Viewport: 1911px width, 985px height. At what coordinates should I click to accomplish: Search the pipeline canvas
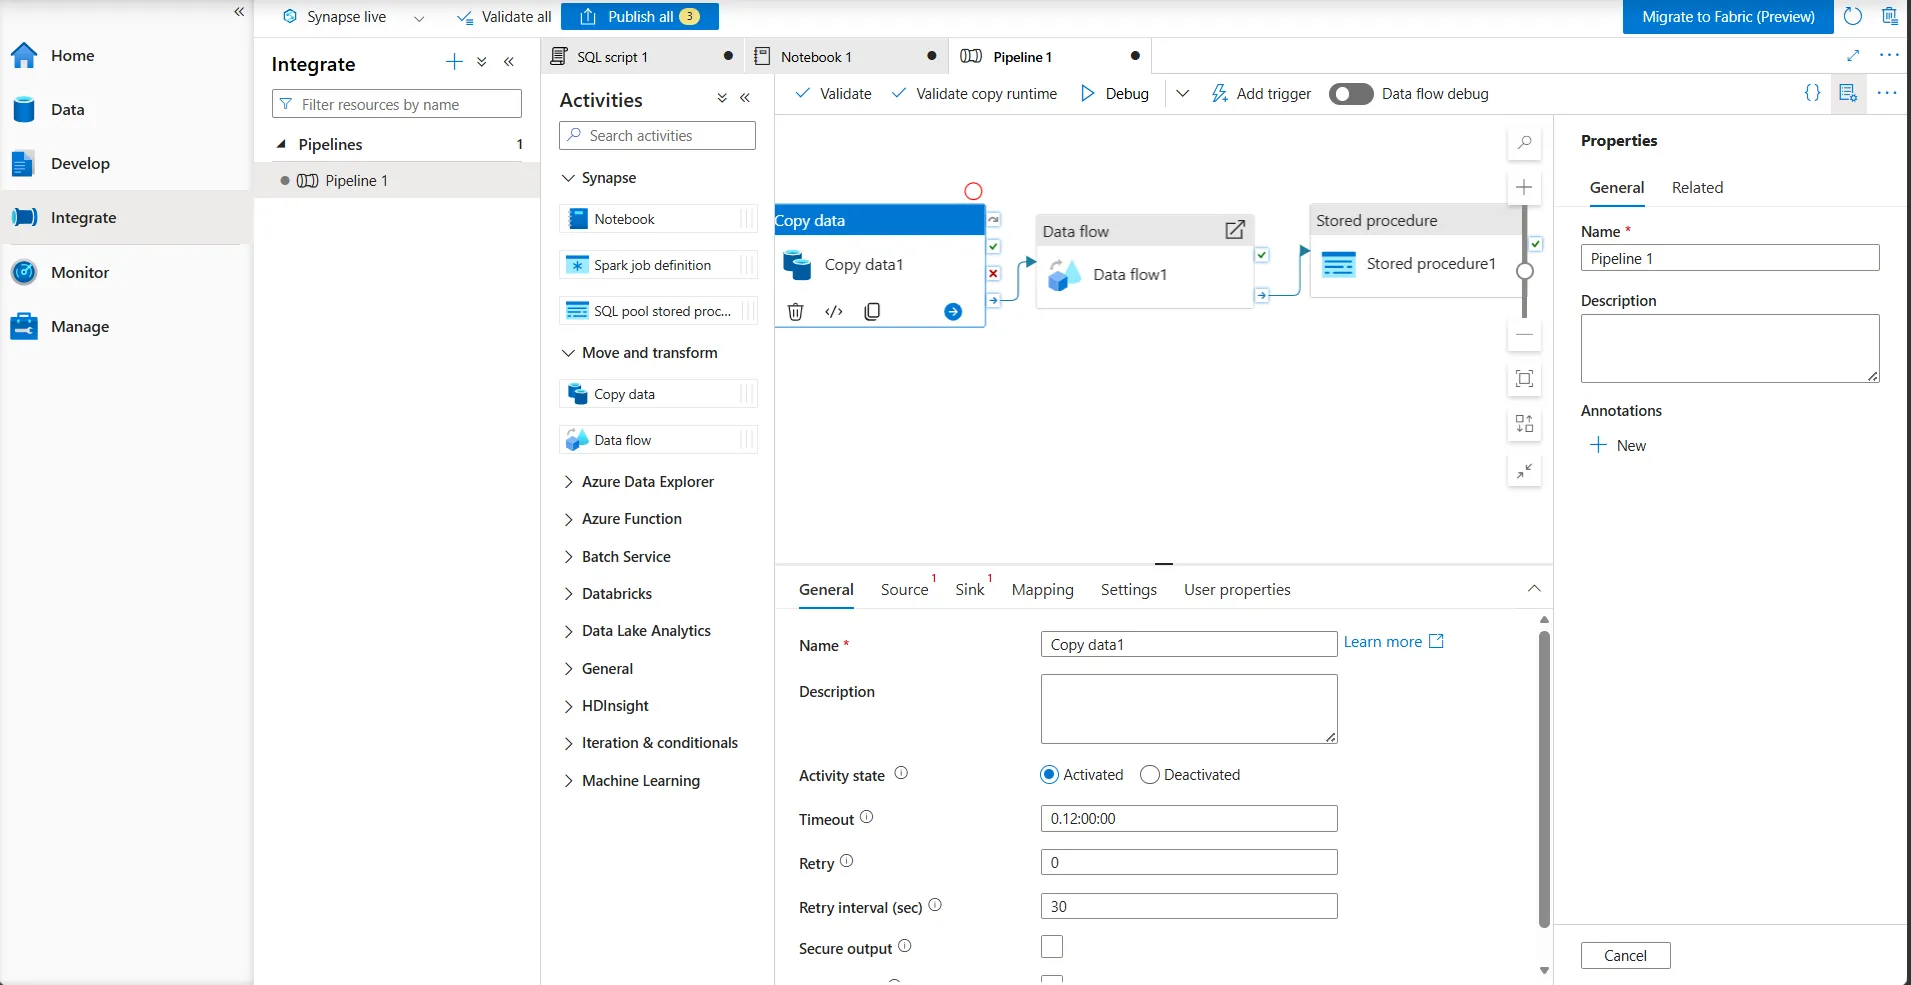(1524, 143)
